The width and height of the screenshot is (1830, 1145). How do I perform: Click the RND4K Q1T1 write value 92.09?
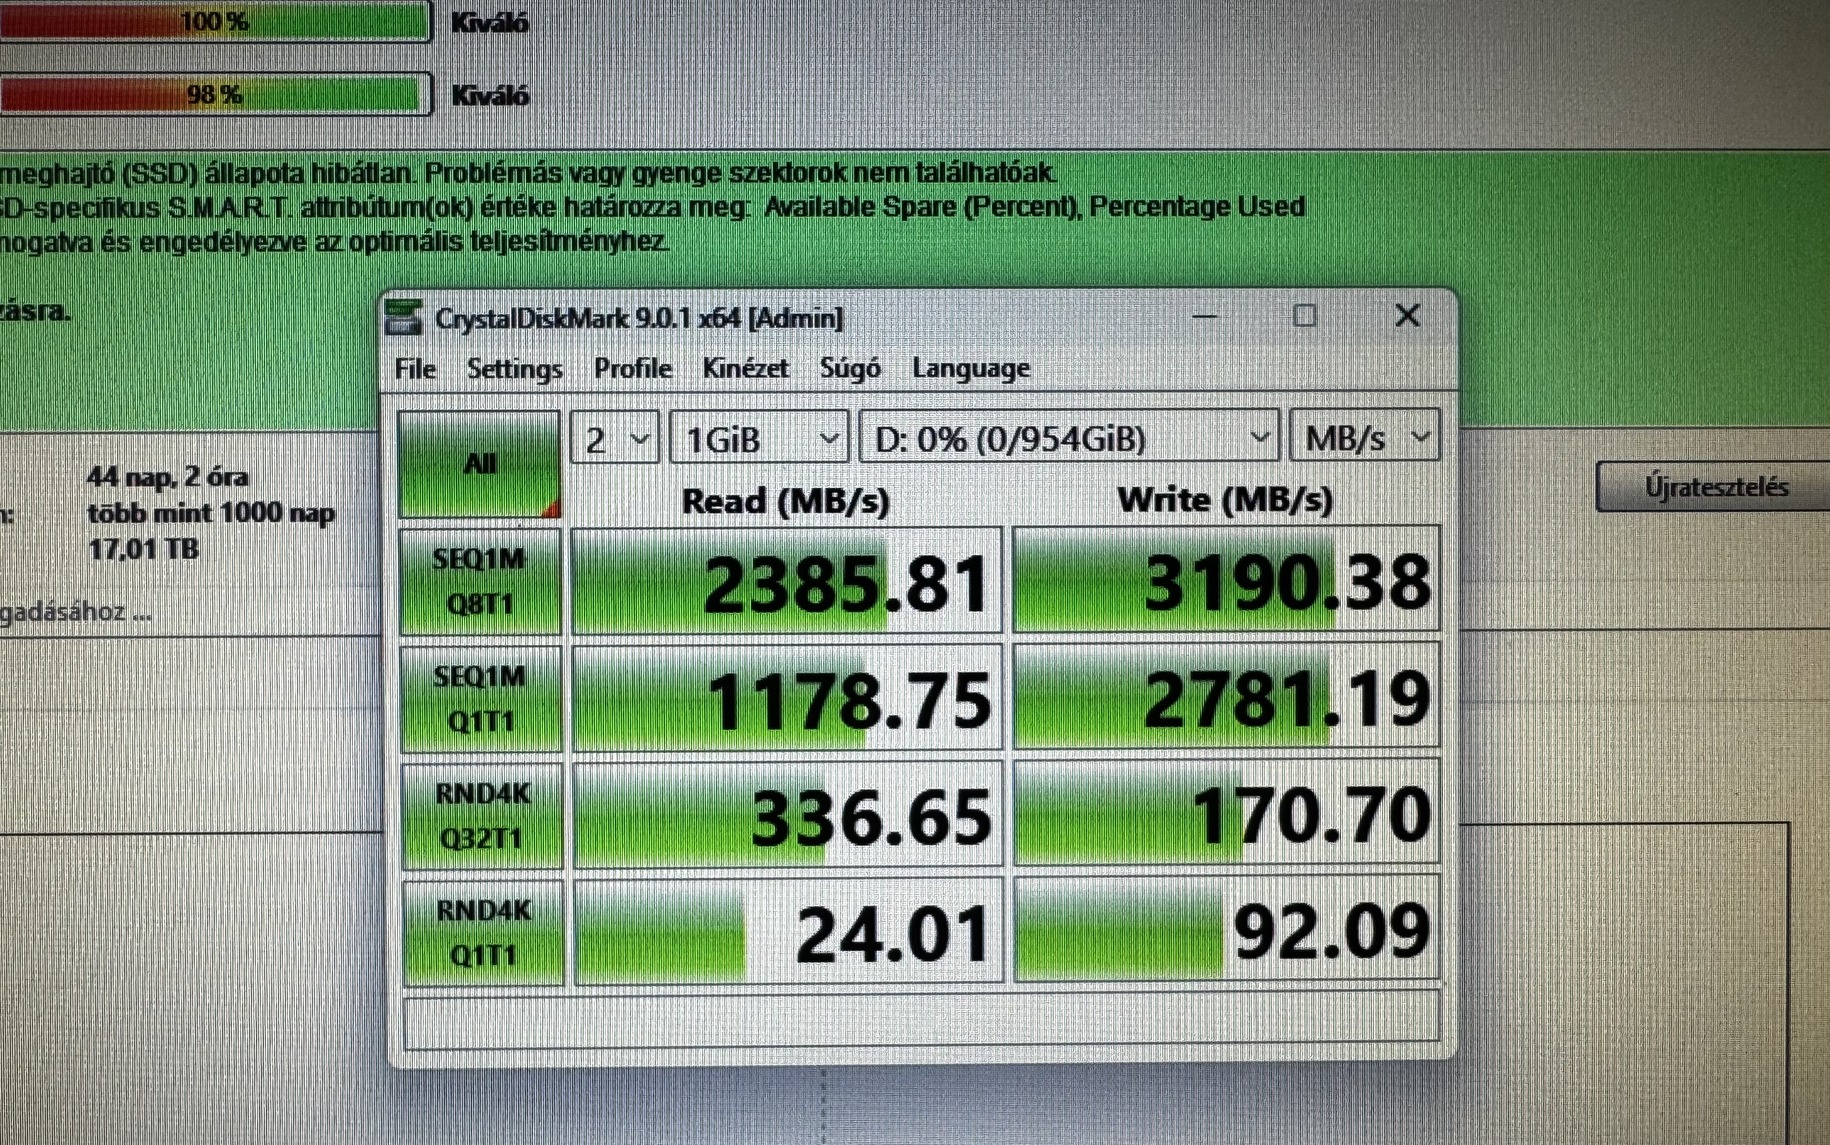coord(1227,930)
